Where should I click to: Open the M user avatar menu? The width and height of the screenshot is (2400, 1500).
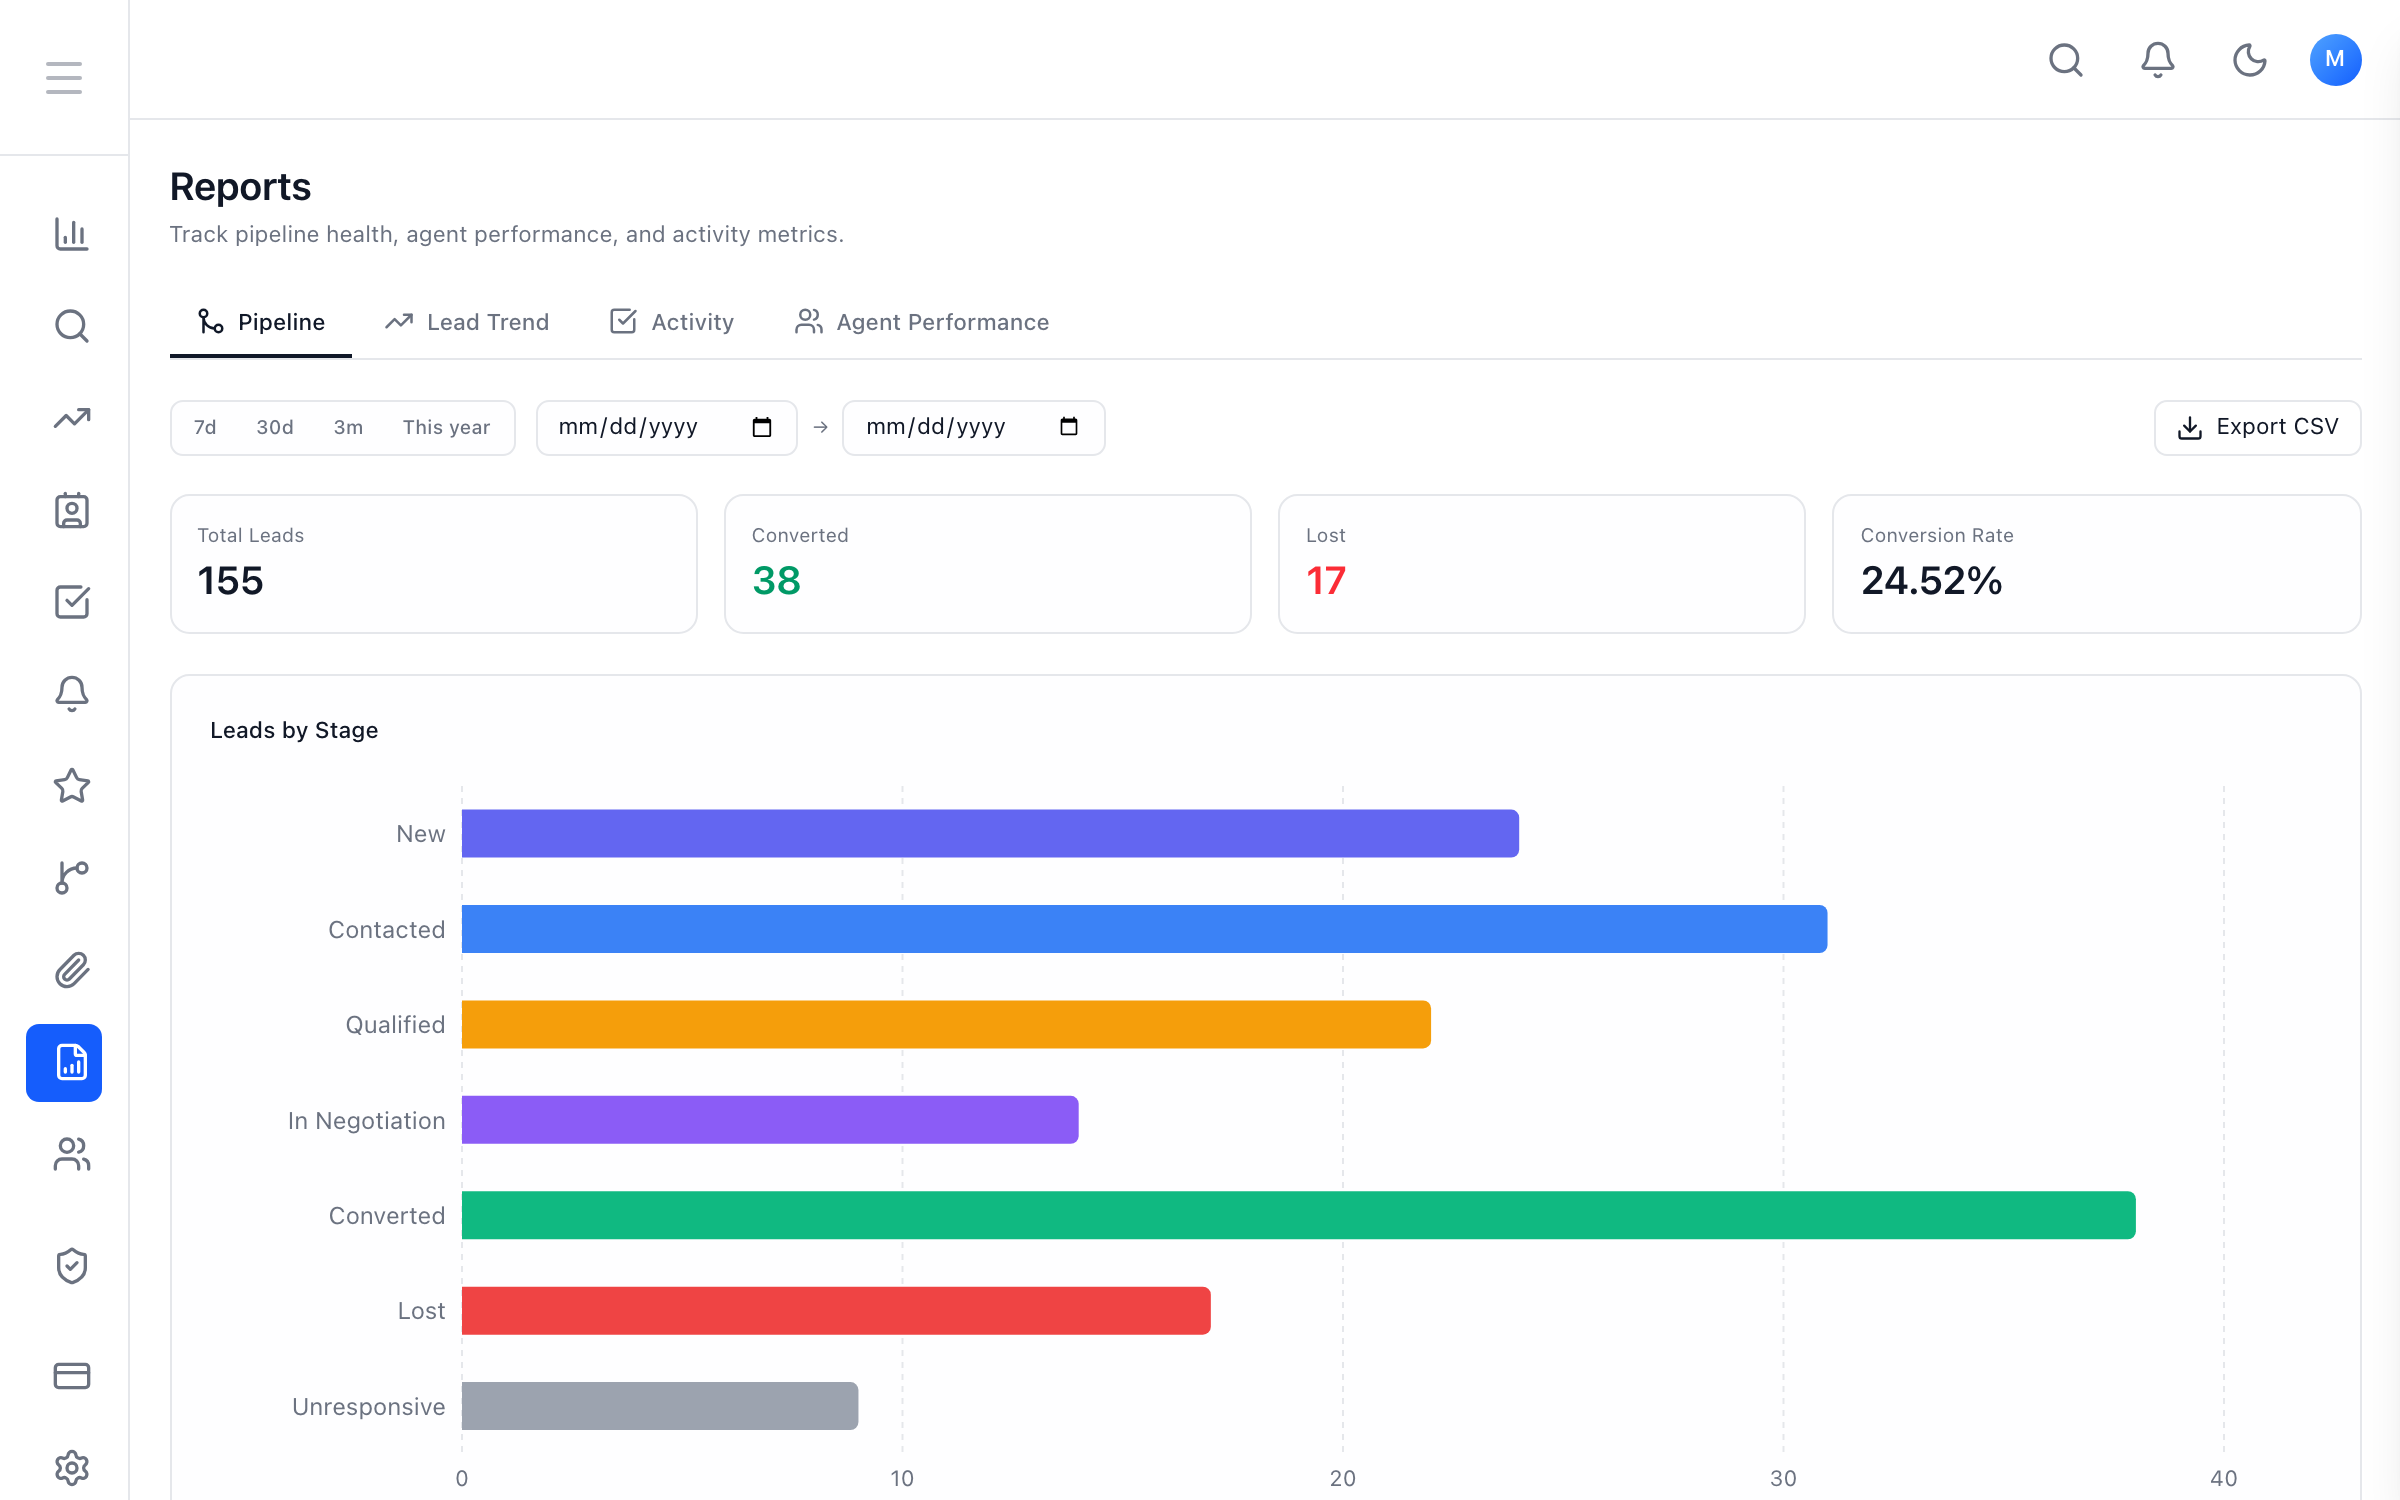(x=2336, y=60)
